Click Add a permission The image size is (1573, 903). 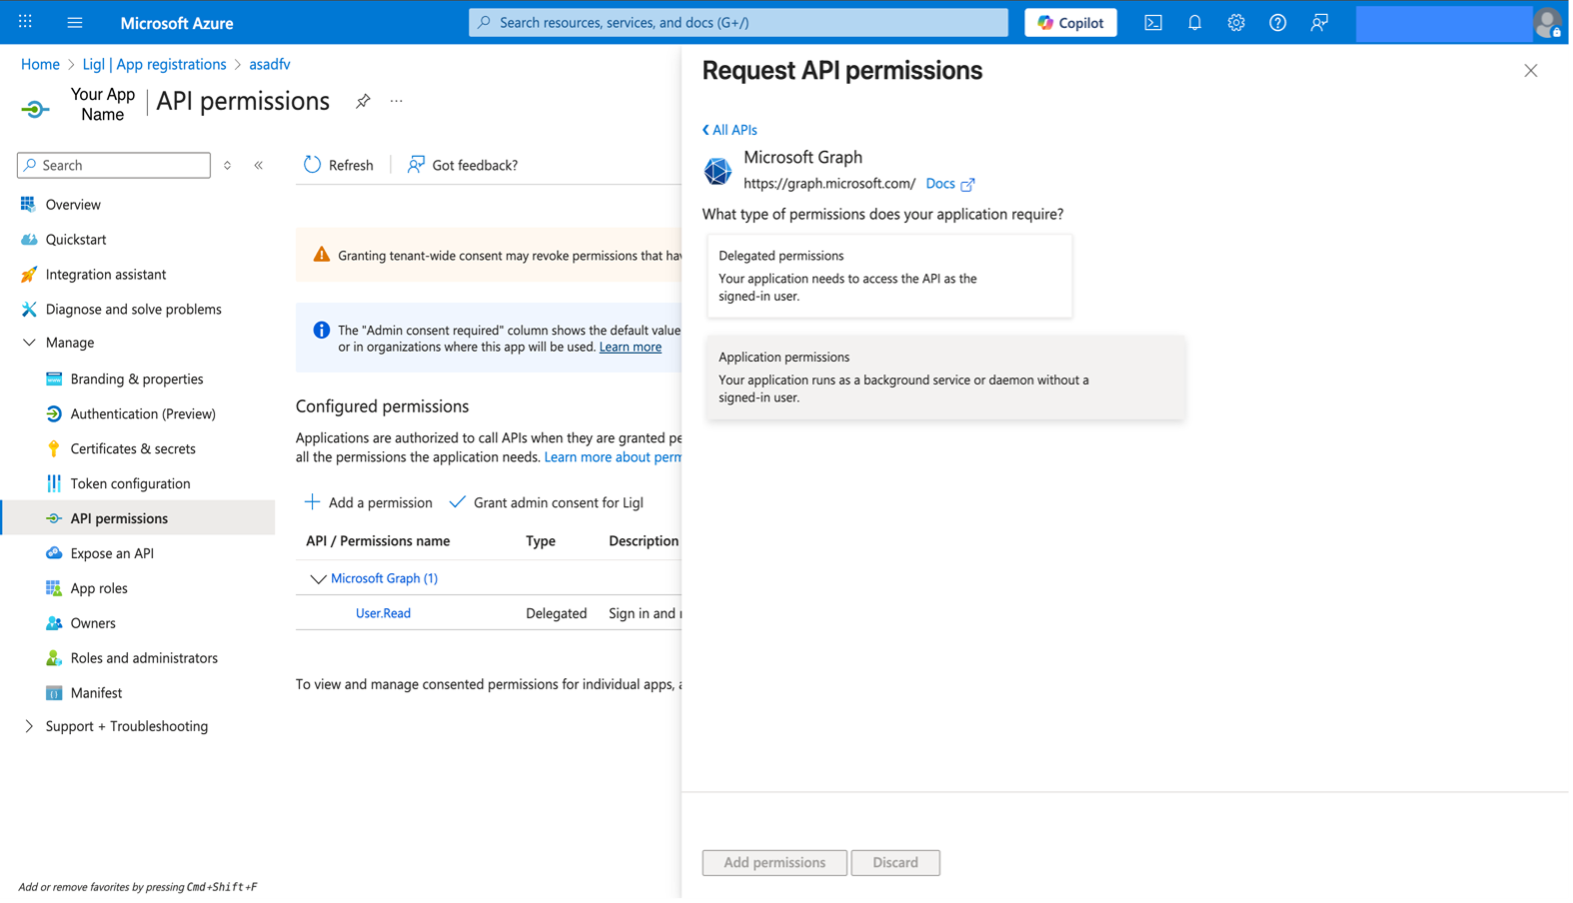369,504
